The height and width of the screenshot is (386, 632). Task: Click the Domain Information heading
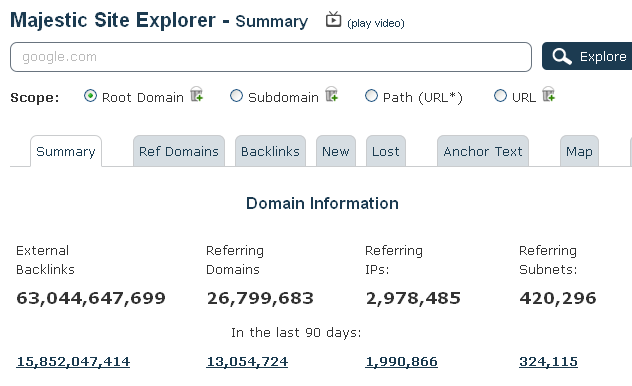(322, 203)
